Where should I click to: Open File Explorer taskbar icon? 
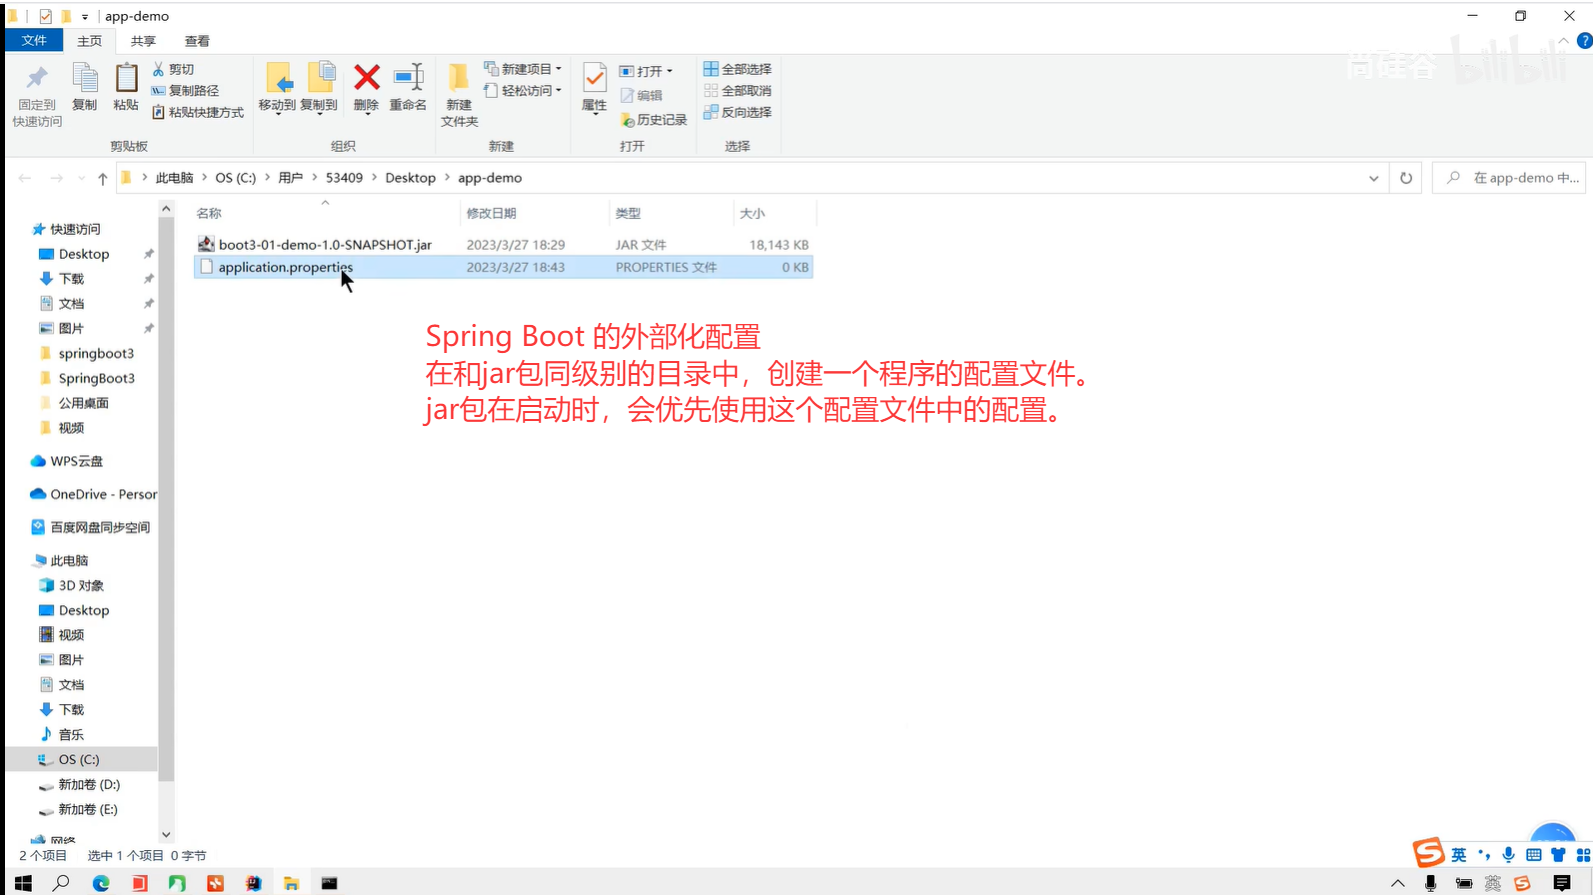(x=291, y=883)
